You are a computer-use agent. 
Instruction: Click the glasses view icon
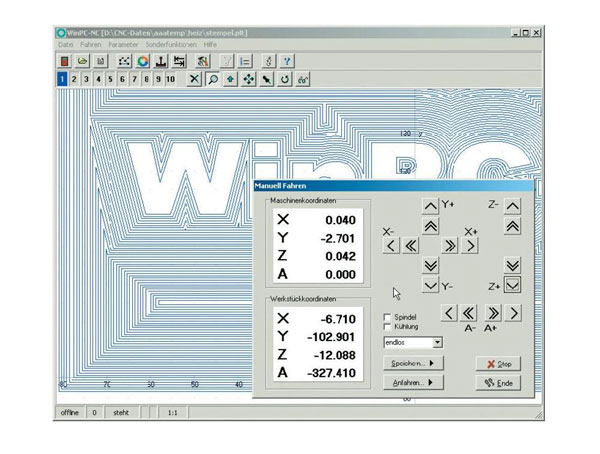coord(302,79)
